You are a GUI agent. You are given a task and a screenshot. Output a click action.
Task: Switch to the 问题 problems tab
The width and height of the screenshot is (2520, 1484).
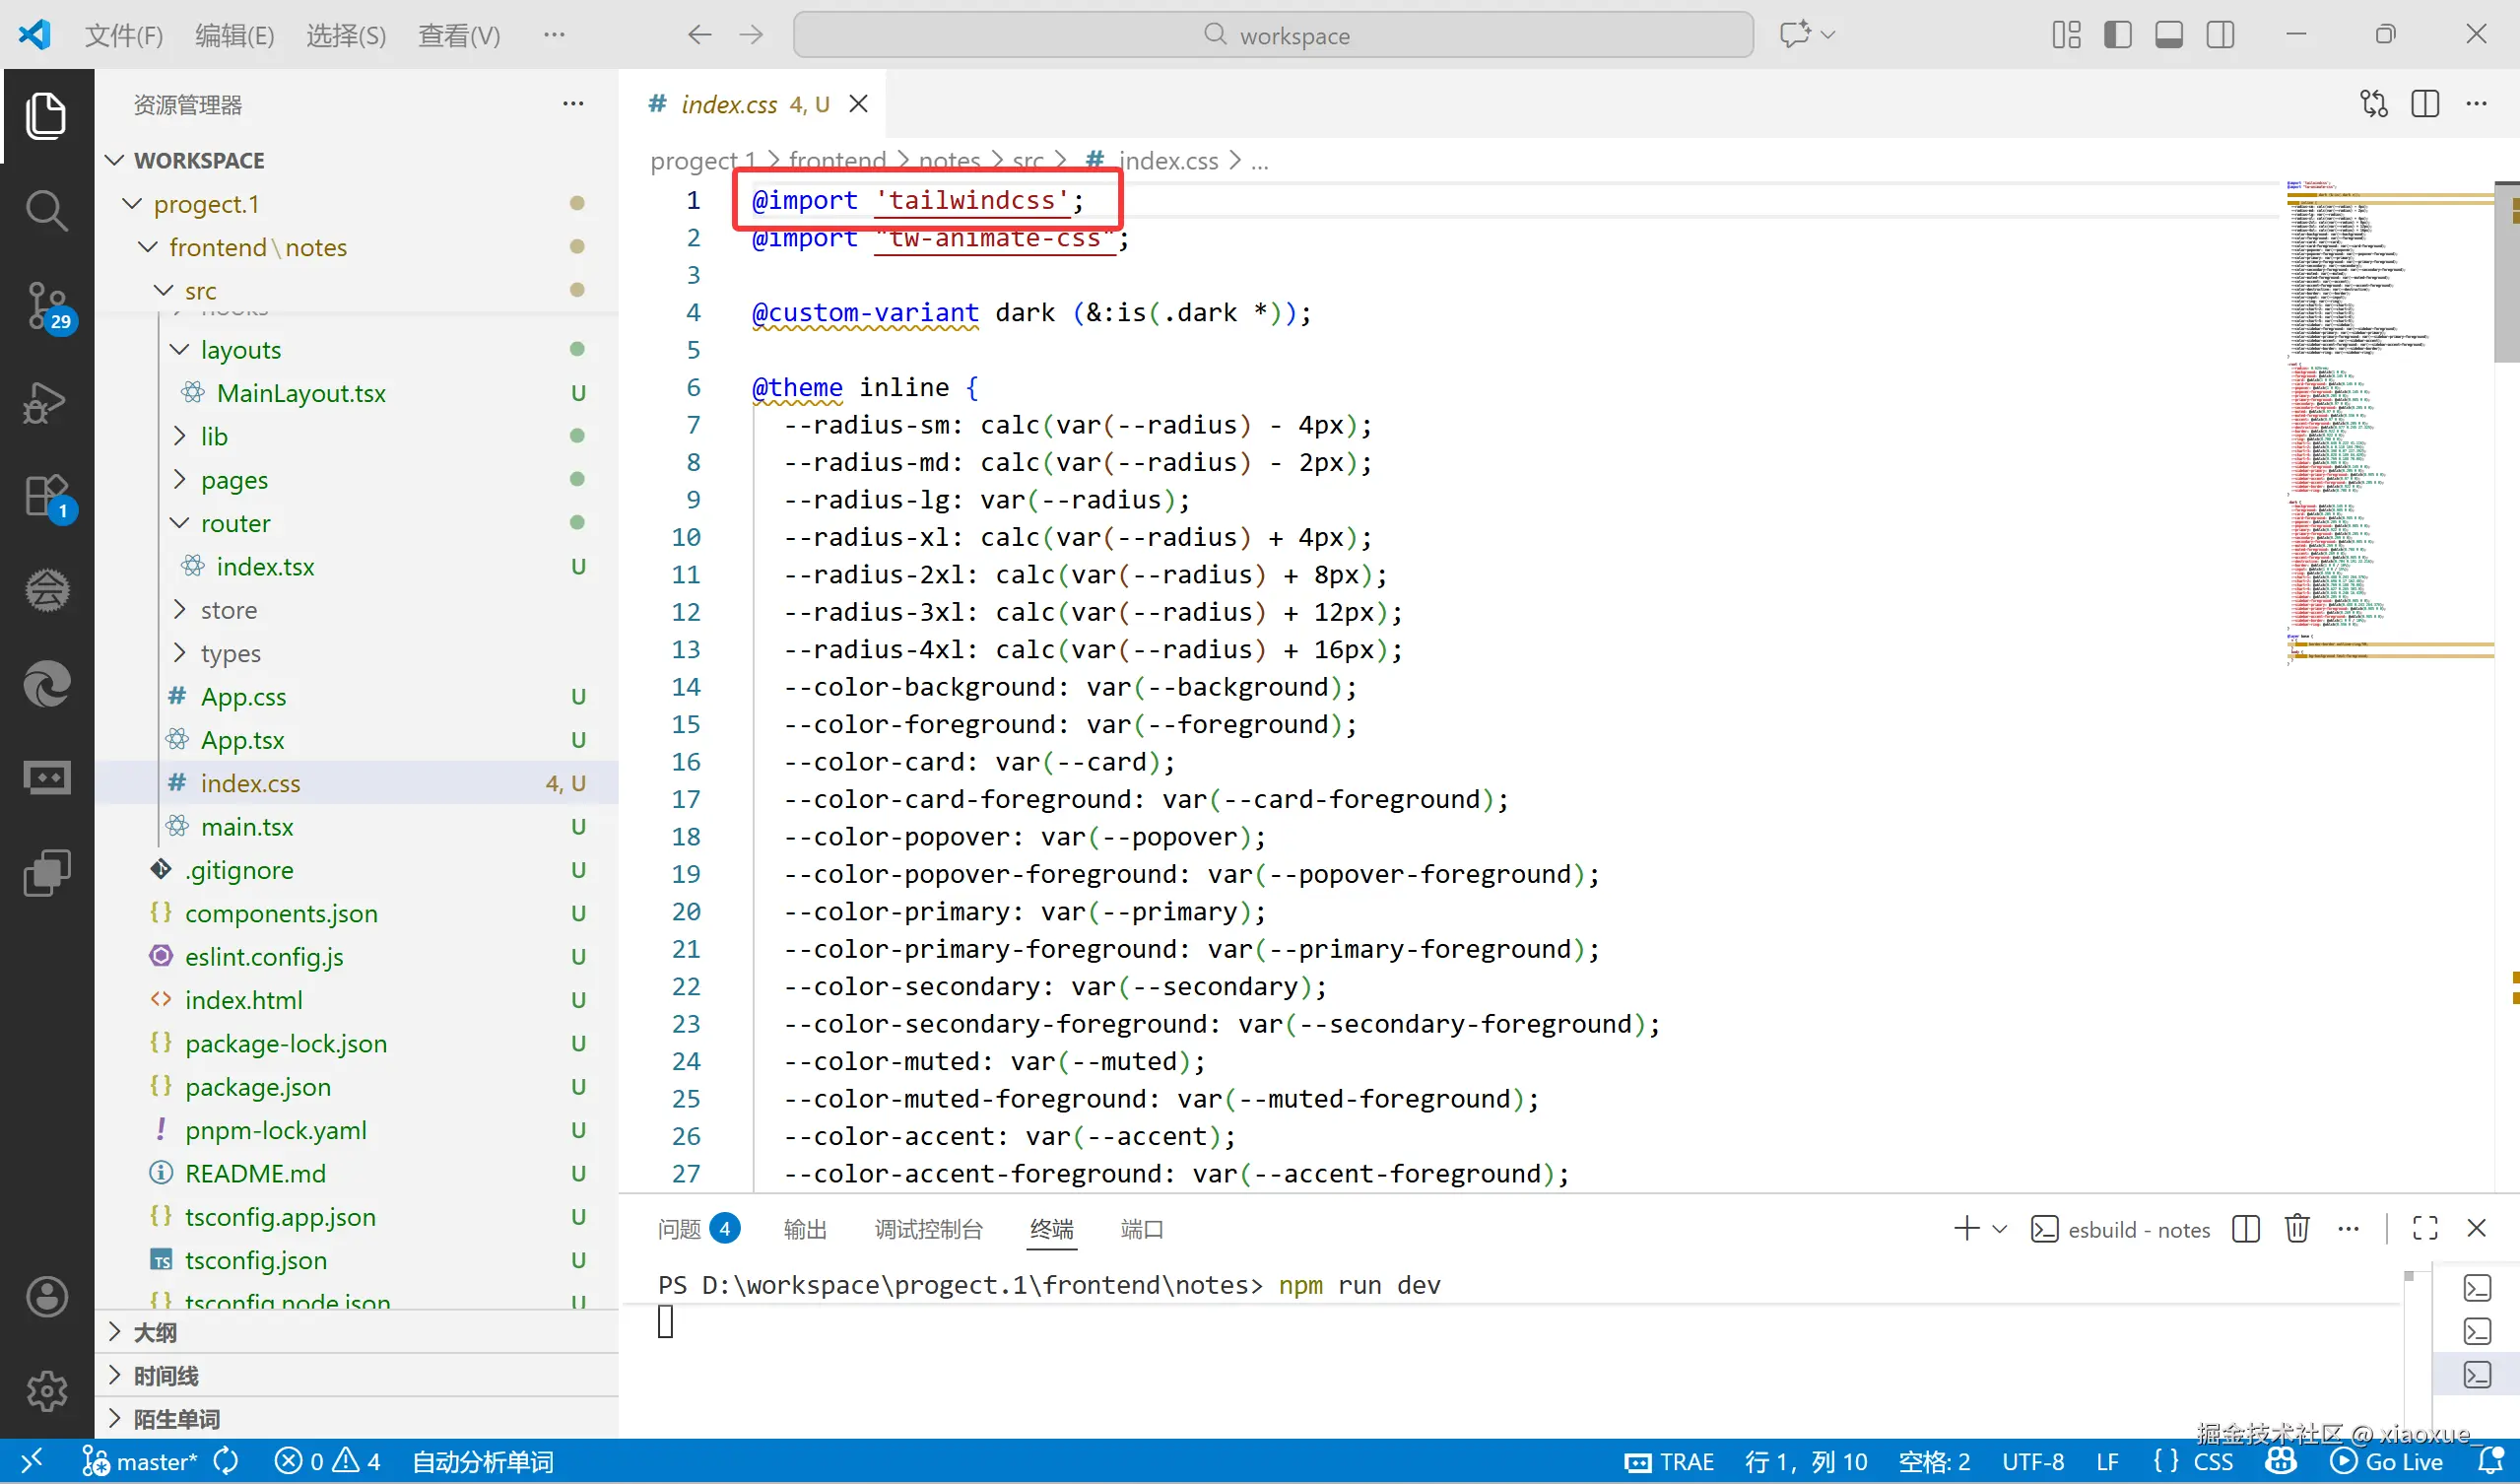pos(680,1229)
